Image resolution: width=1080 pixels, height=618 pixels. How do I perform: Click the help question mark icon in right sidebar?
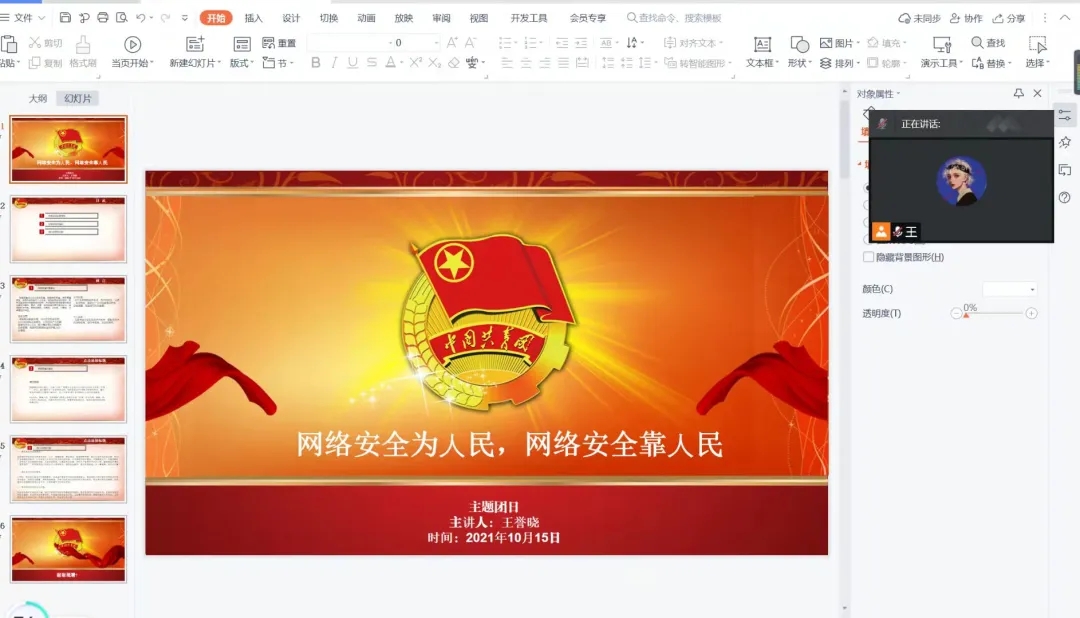pyautogui.click(x=1065, y=198)
